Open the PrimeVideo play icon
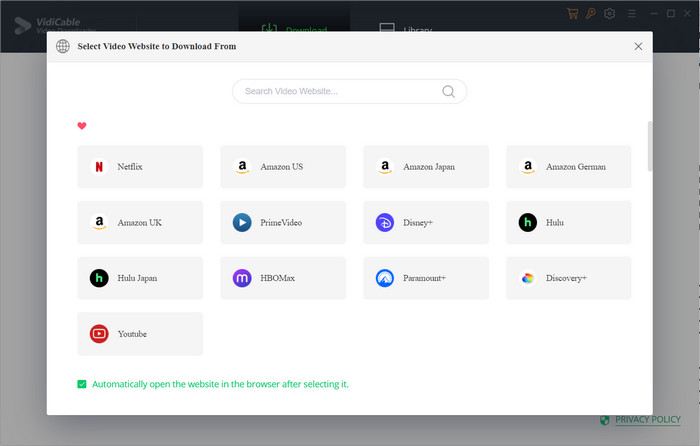700x446 pixels. click(242, 222)
